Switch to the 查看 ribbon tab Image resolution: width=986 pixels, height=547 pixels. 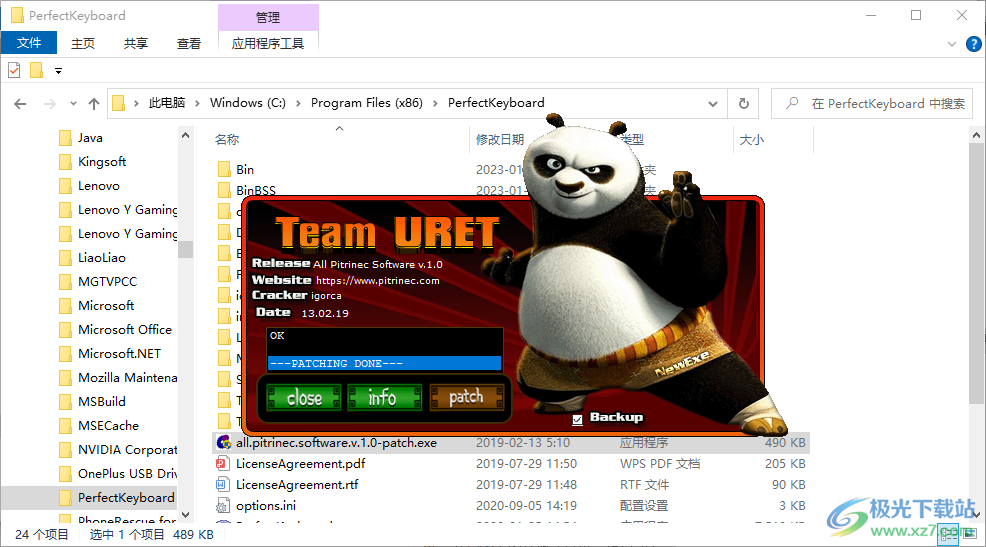[x=189, y=43]
